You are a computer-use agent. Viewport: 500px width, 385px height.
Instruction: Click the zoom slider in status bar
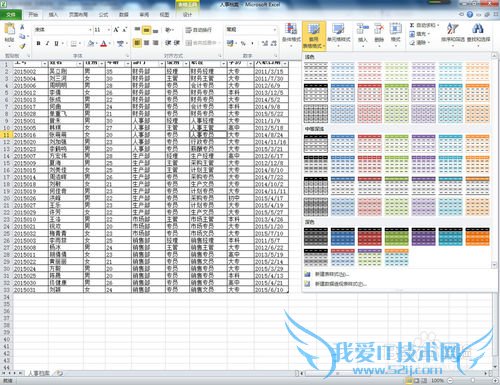tap(473, 380)
